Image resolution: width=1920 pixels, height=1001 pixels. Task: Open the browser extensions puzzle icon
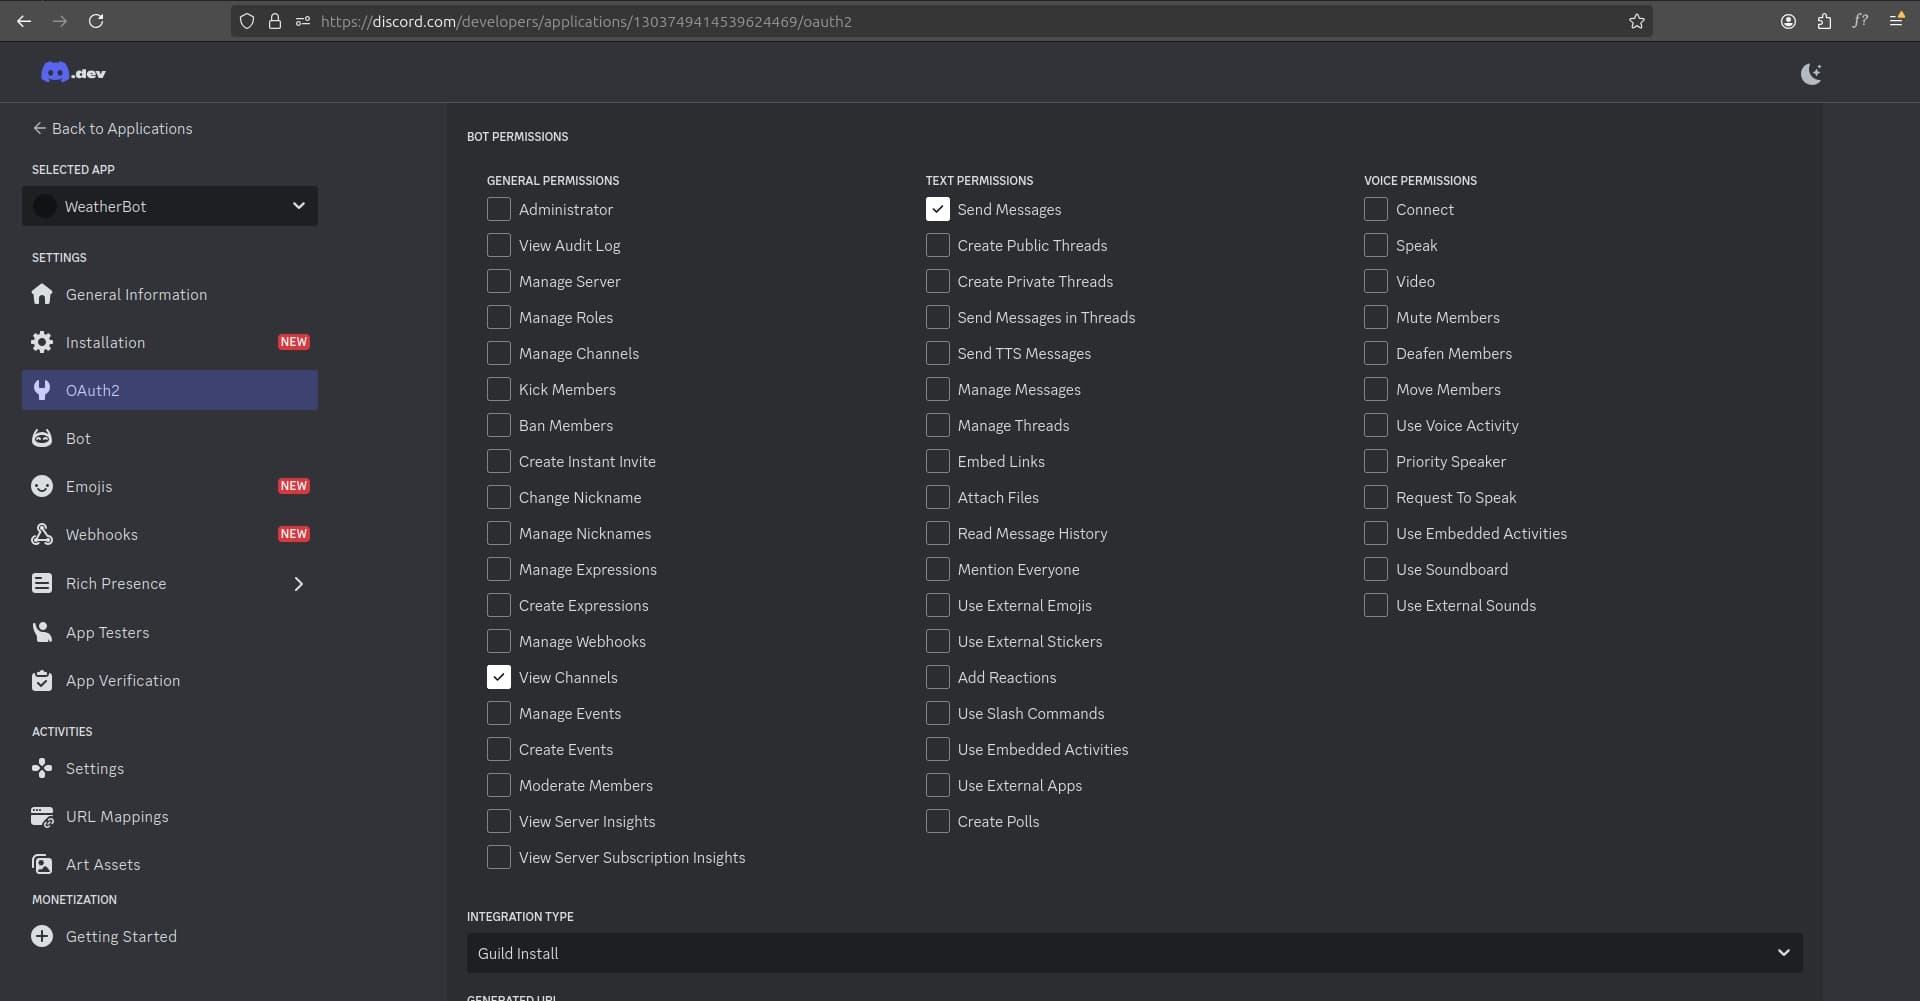tap(1824, 21)
